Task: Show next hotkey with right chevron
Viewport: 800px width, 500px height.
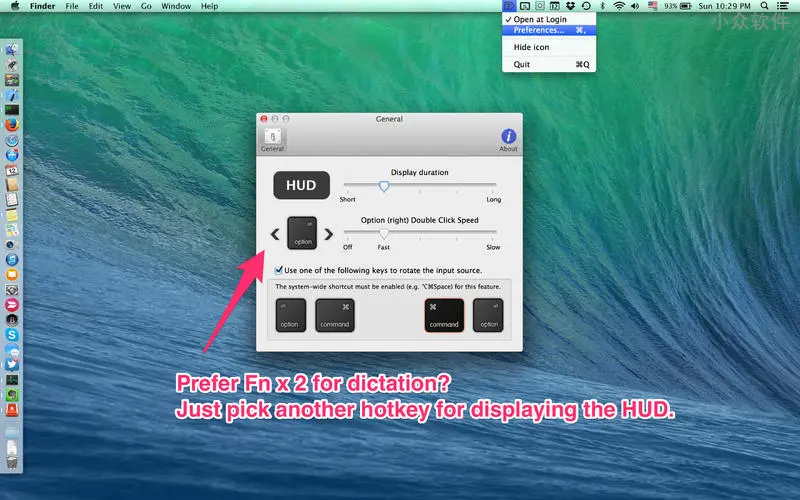Action: (329, 234)
